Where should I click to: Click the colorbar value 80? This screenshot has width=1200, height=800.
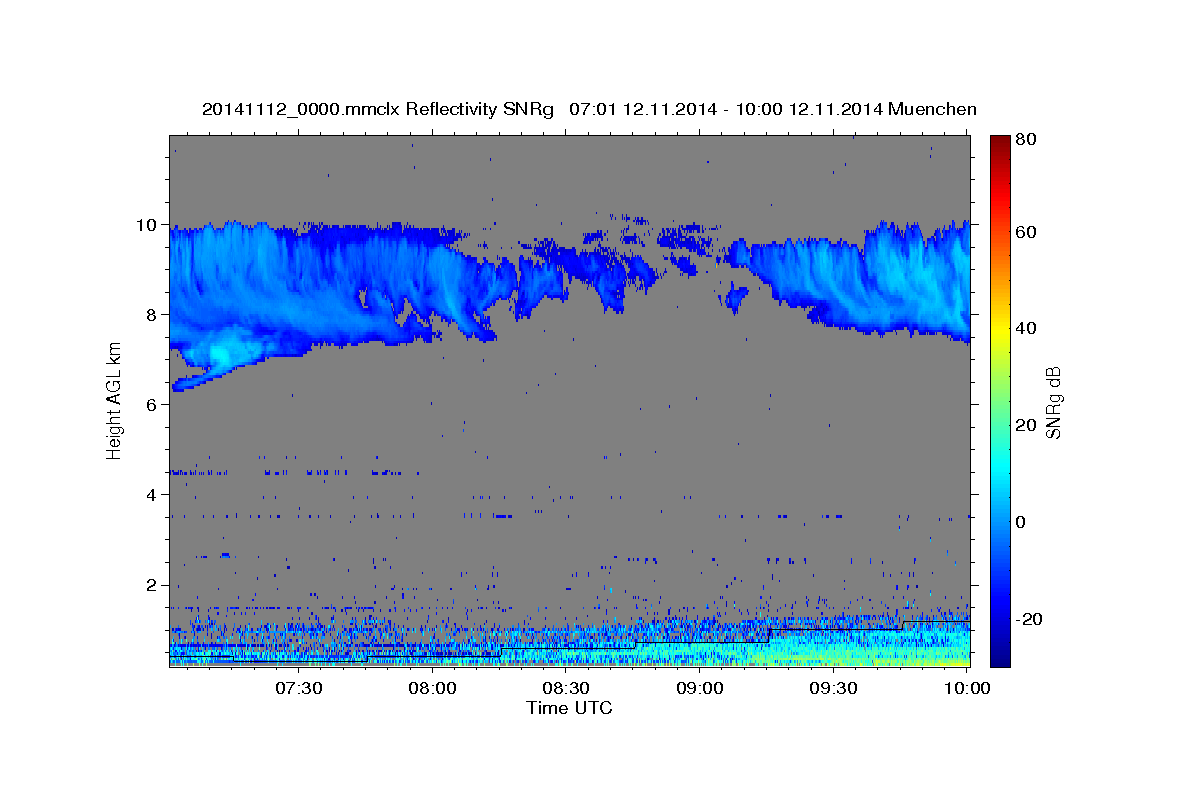tap(1025, 140)
